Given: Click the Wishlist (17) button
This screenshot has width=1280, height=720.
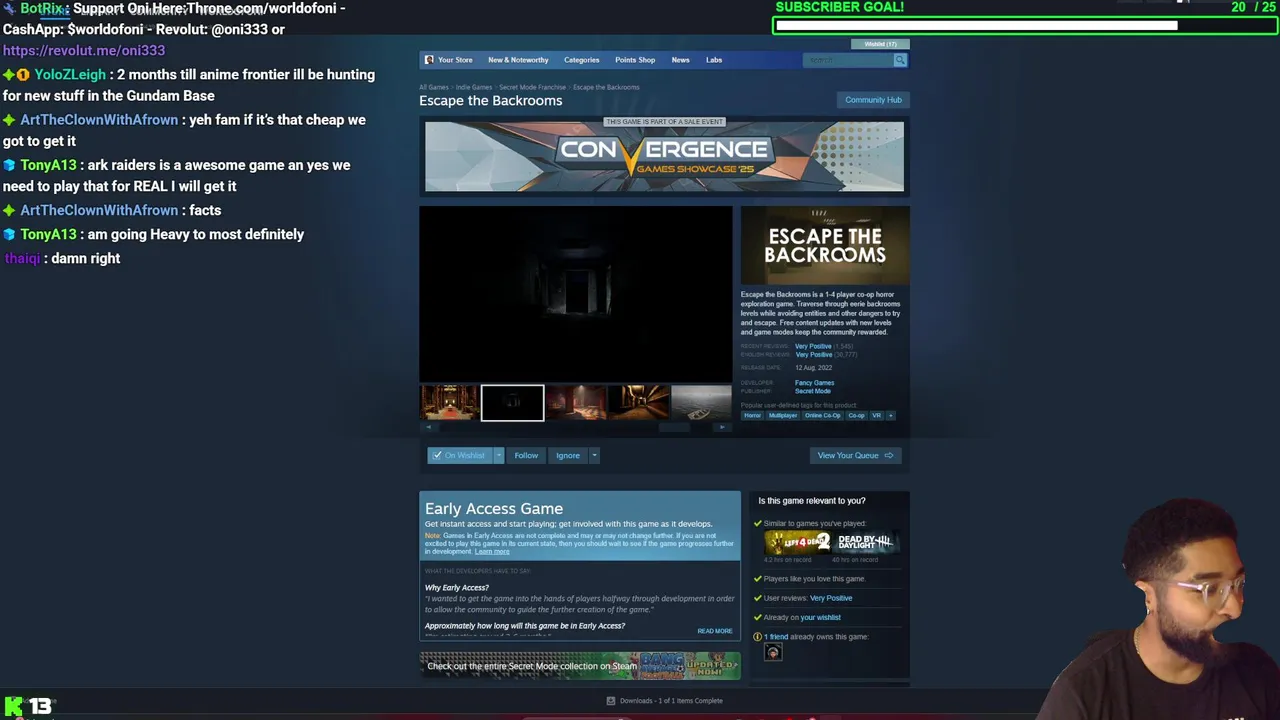Looking at the screenshot, I should pyautogui.click(x=881, y=44).
